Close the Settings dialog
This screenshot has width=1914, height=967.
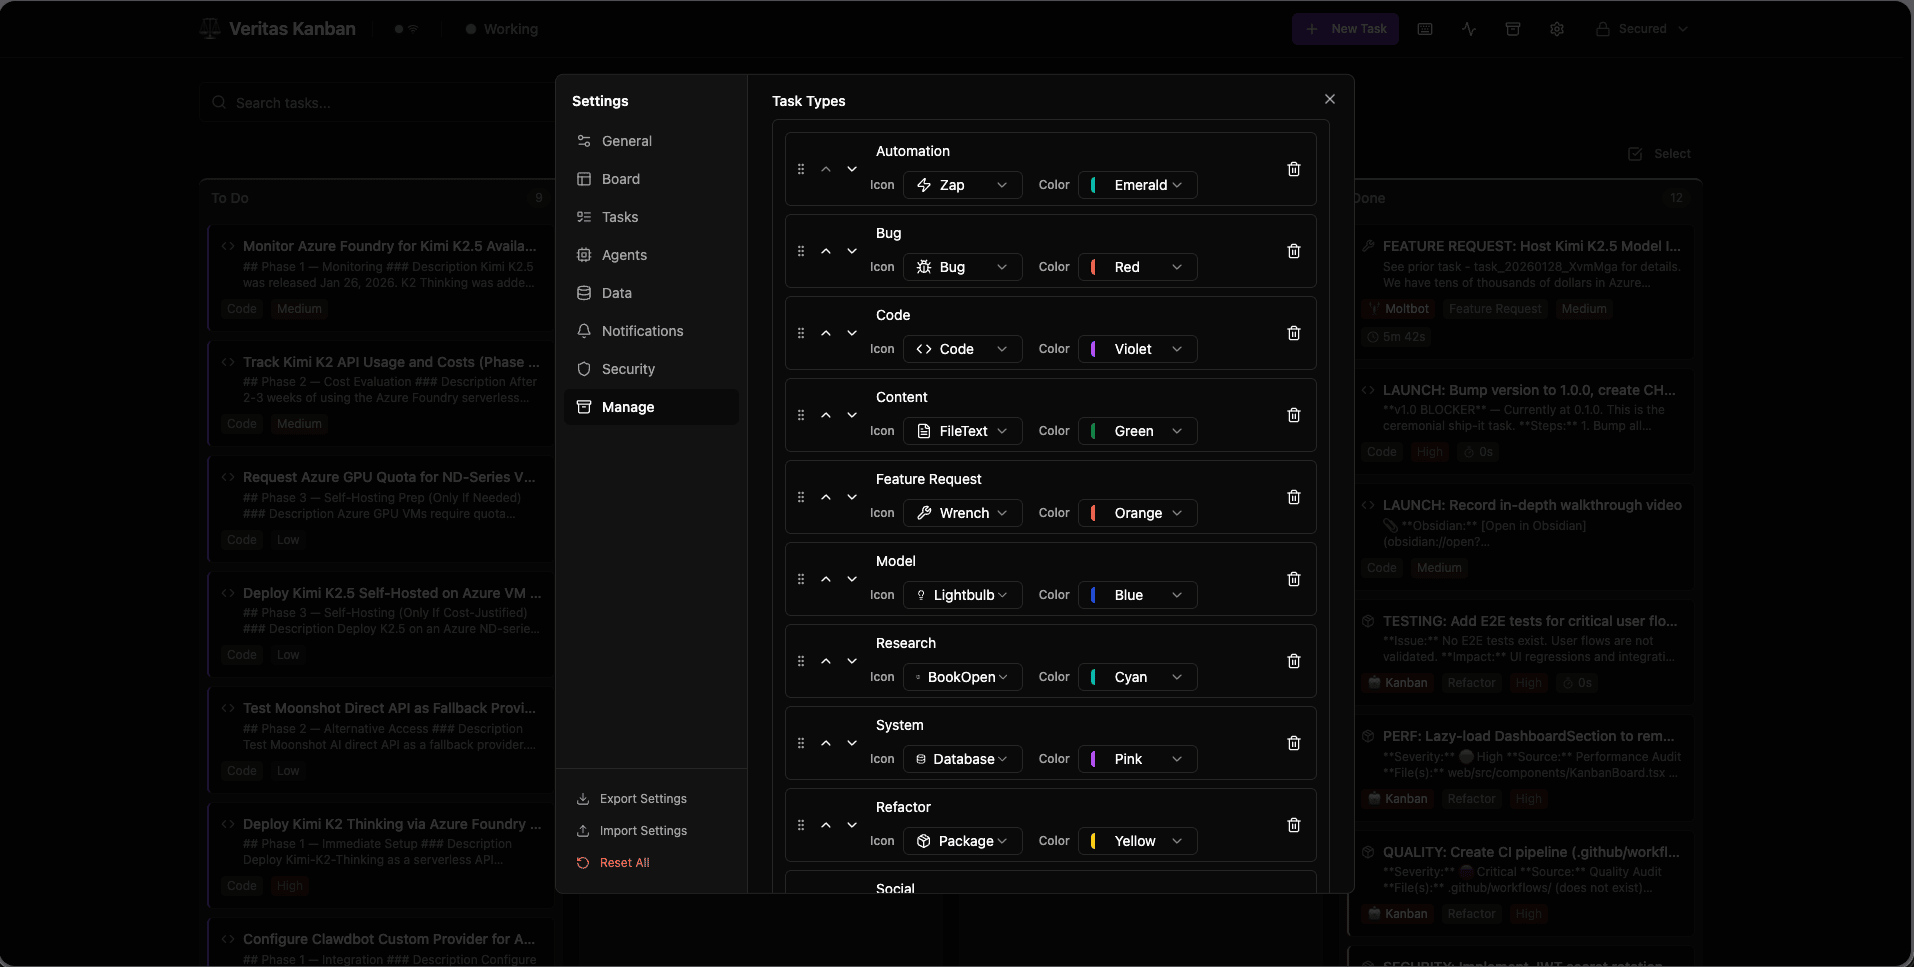[x=1329, y=99]
